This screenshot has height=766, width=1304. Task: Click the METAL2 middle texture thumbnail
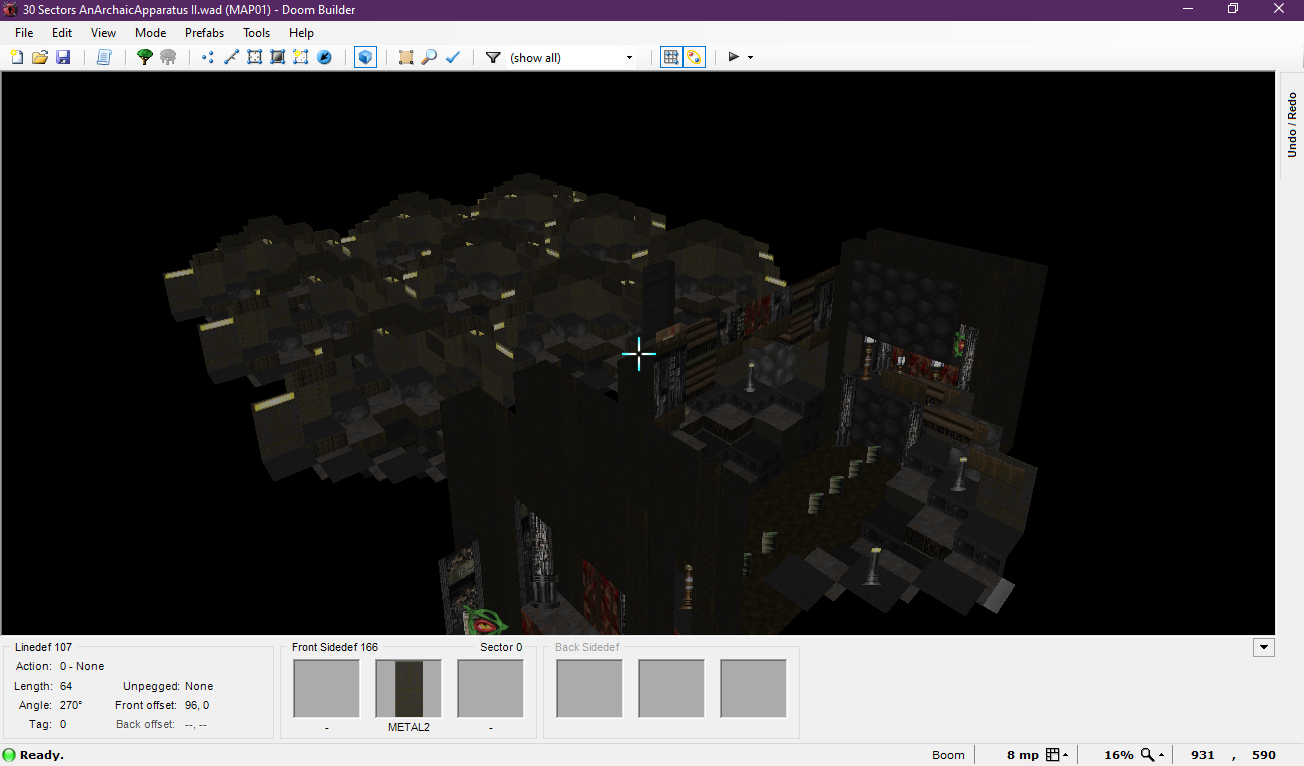click(409, 689)
